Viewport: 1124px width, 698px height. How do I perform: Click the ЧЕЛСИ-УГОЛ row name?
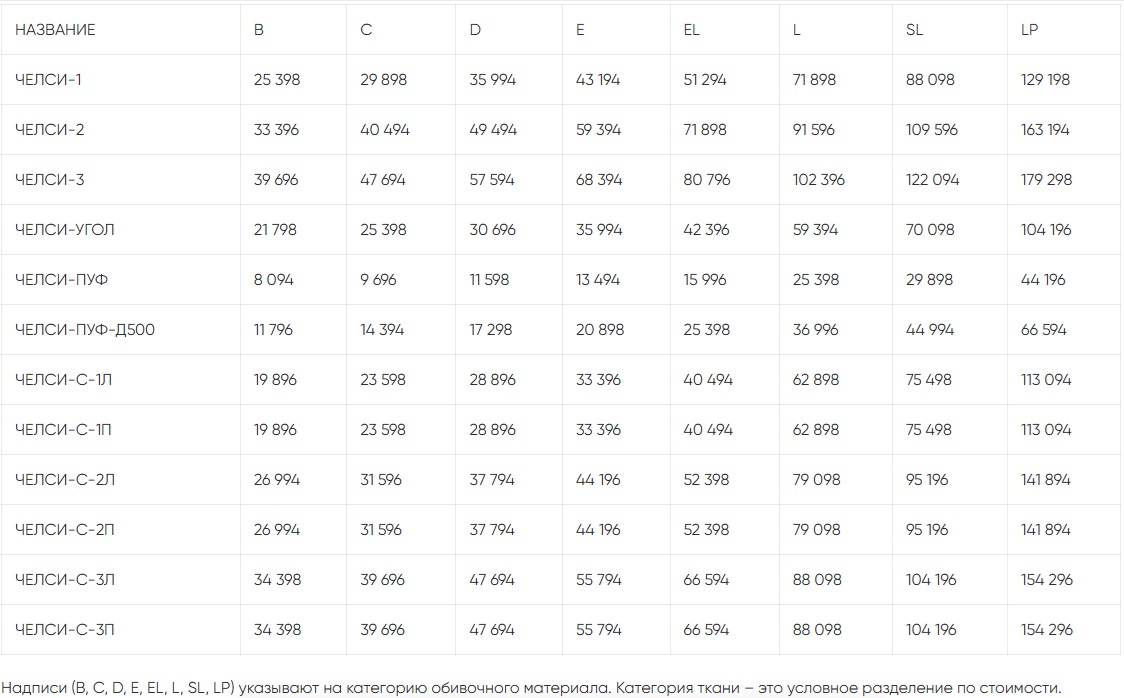coord(65,230)
